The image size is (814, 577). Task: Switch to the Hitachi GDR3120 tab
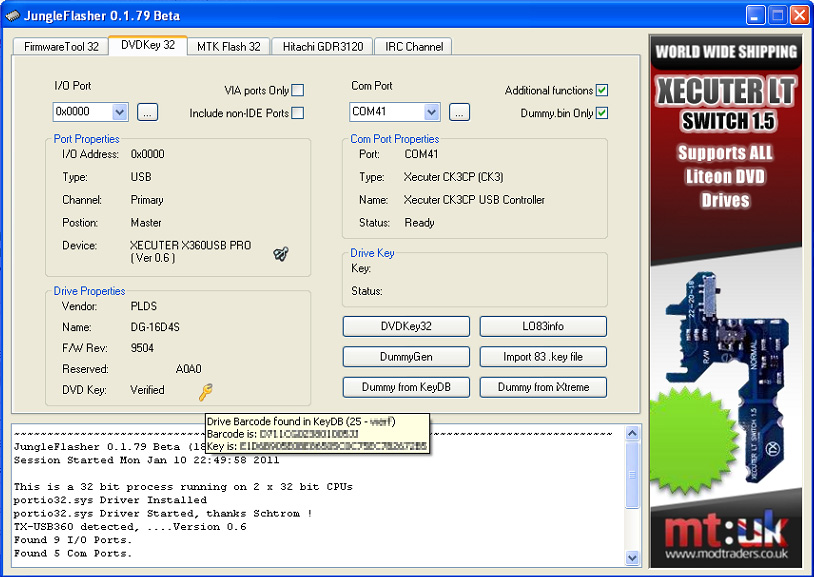click(322, 47)
